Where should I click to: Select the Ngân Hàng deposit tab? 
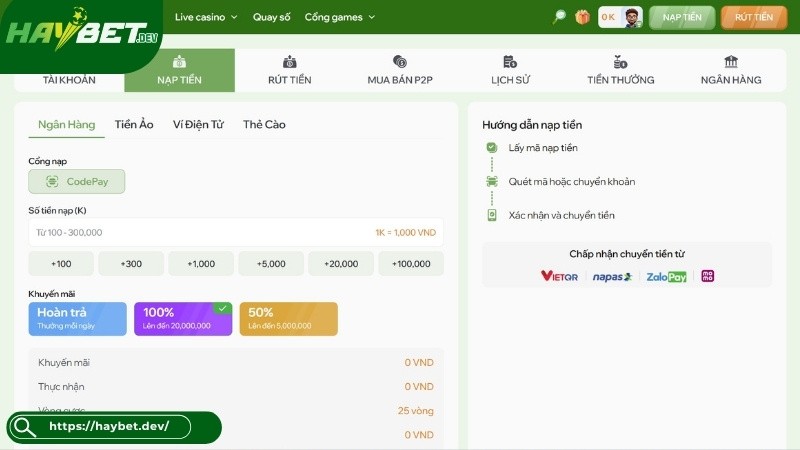click(x=66, y=124)
